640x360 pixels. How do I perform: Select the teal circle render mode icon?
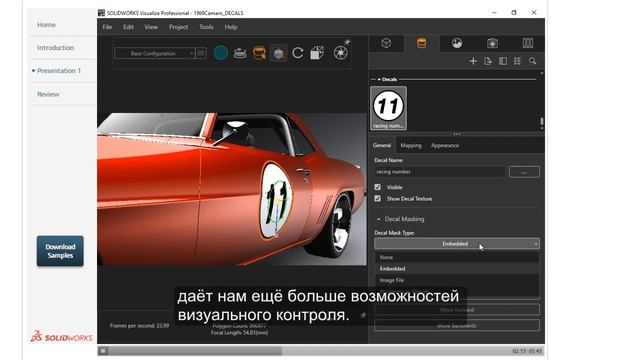(x=221, y=53)
